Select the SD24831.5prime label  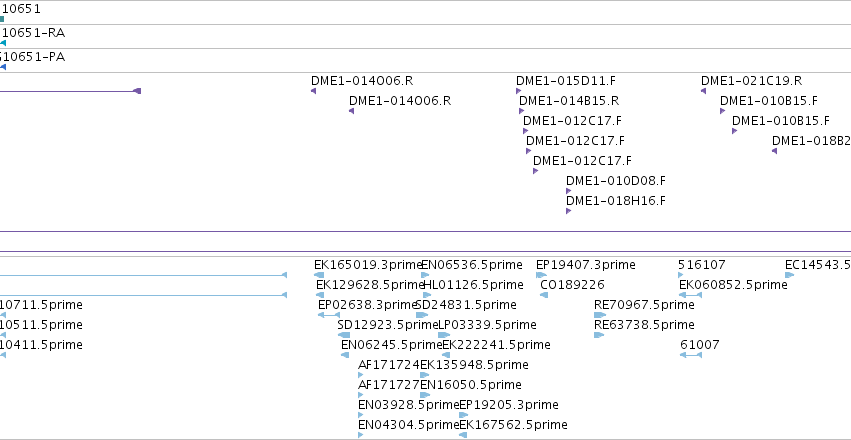tap(466, 305)
